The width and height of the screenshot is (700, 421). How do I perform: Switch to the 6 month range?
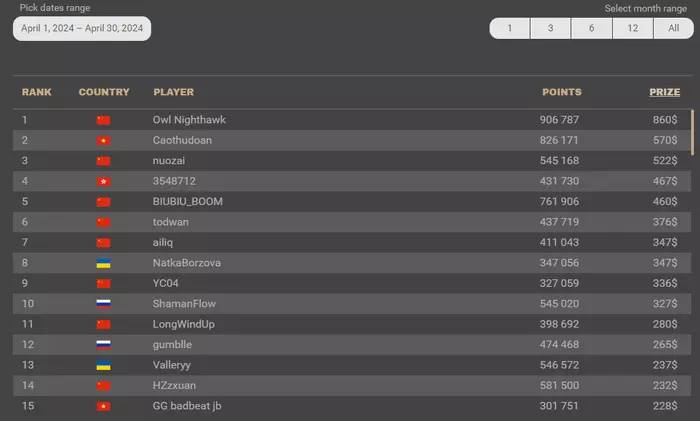[x=591, y=28]
